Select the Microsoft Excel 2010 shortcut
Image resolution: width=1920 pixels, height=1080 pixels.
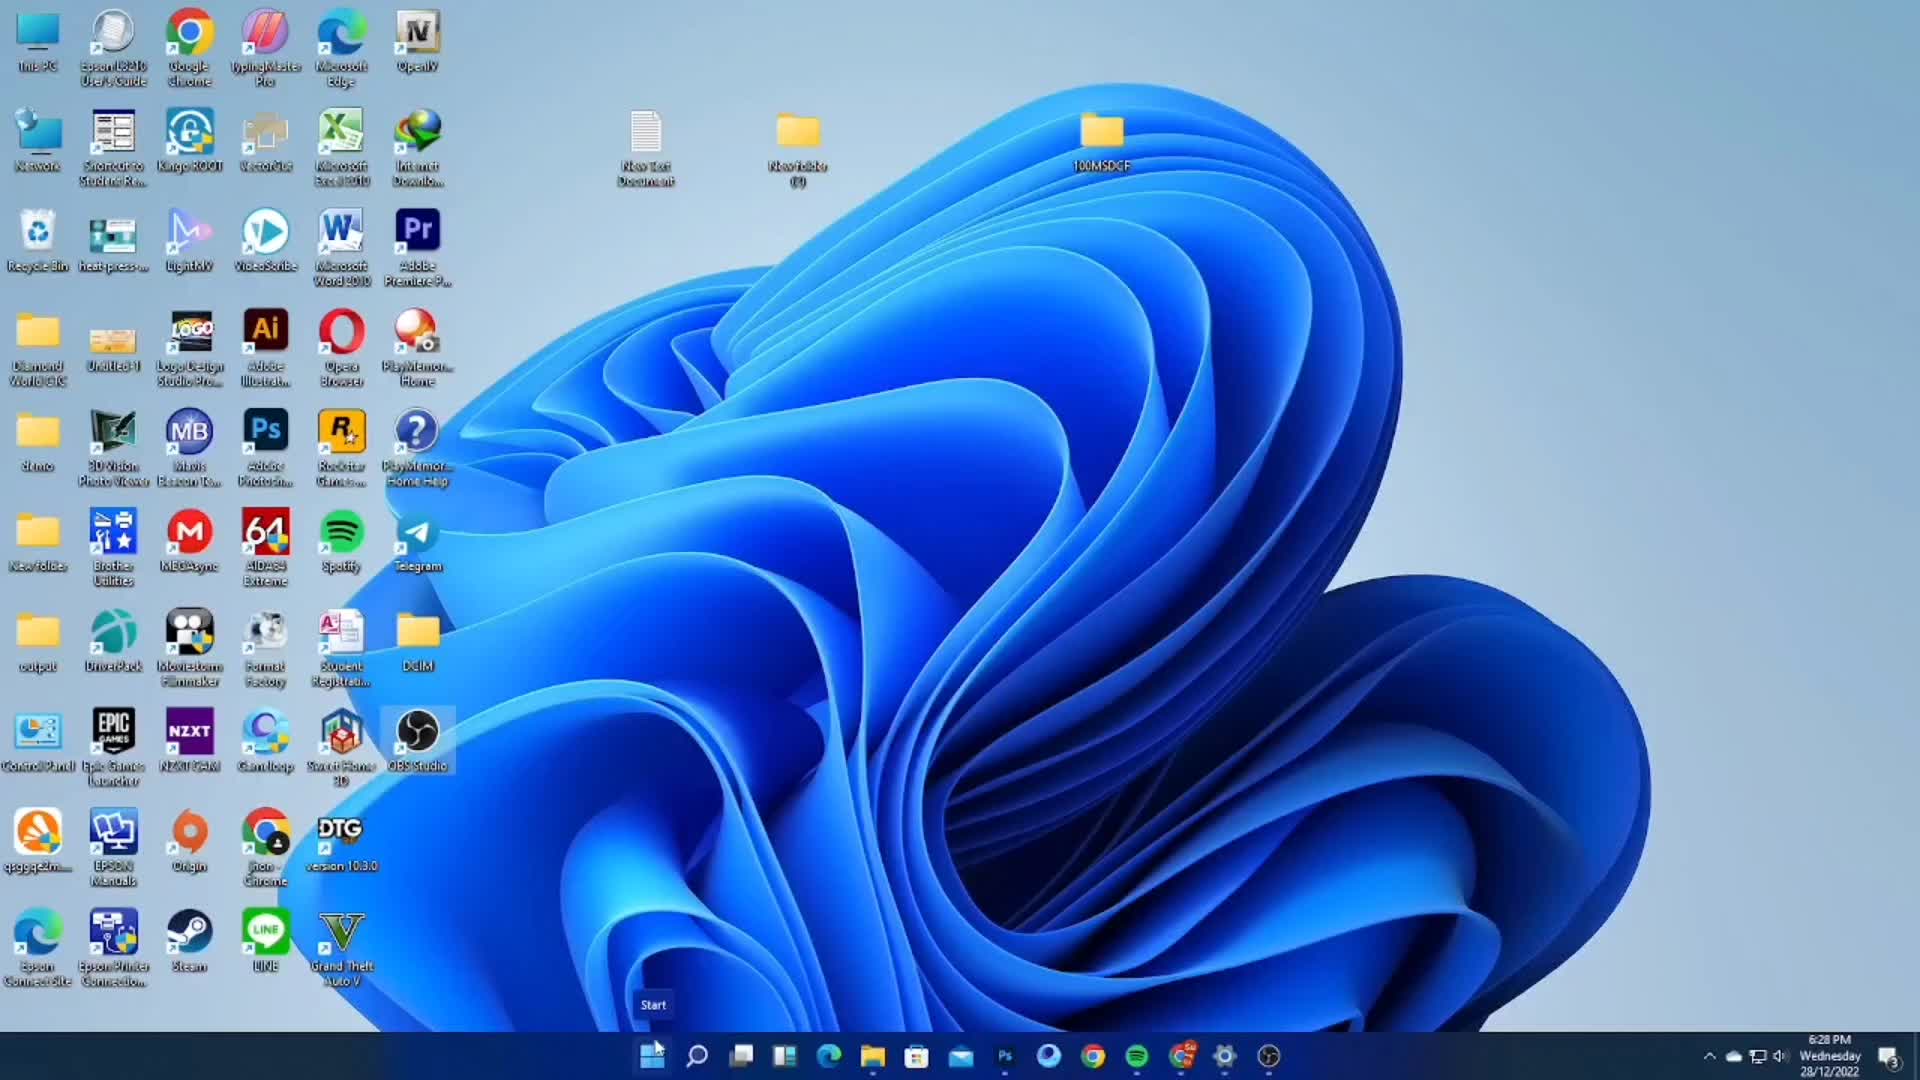341,148
